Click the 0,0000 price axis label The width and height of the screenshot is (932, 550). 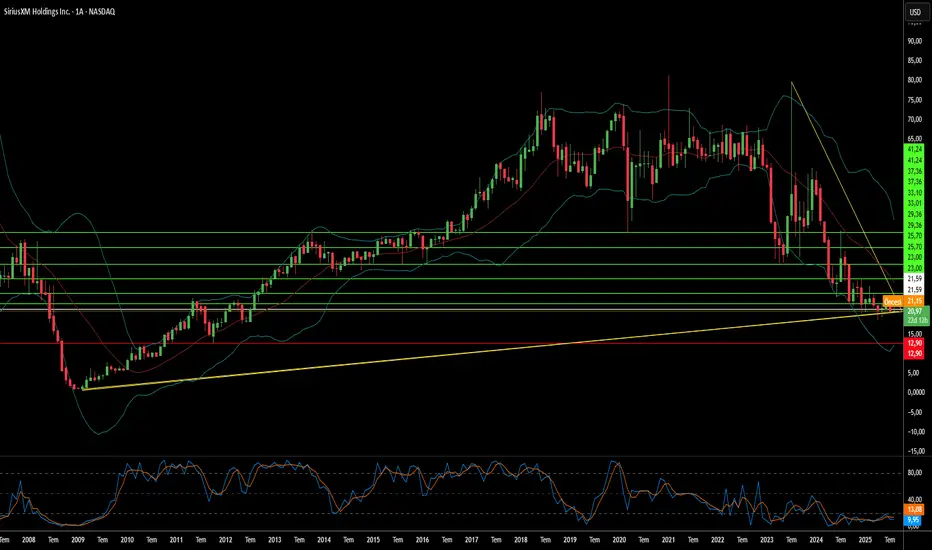[x=916, y=392]
